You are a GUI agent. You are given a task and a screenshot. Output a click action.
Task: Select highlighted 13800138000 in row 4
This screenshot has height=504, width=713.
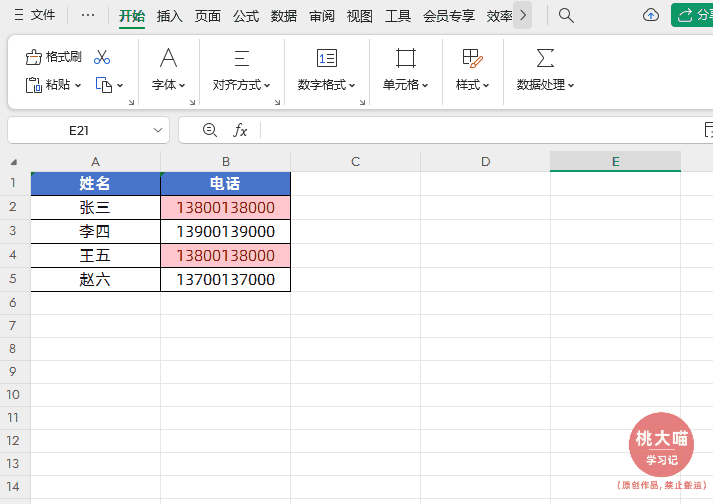pyautogui.click(x=226, y=256)
